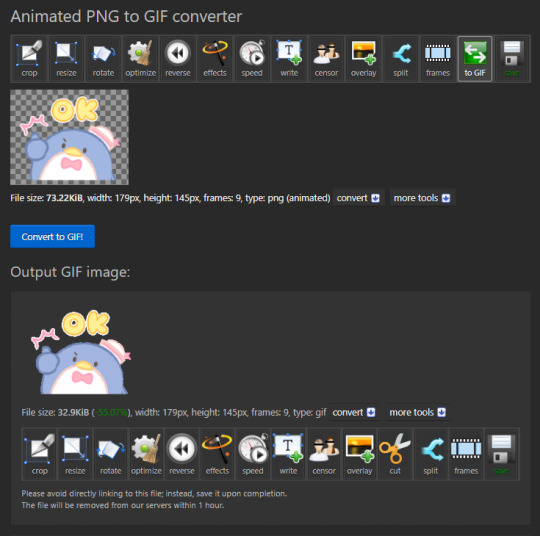
Task: Reverse the output GIF via bottom toolbar
Action: (x=182, y=454)
